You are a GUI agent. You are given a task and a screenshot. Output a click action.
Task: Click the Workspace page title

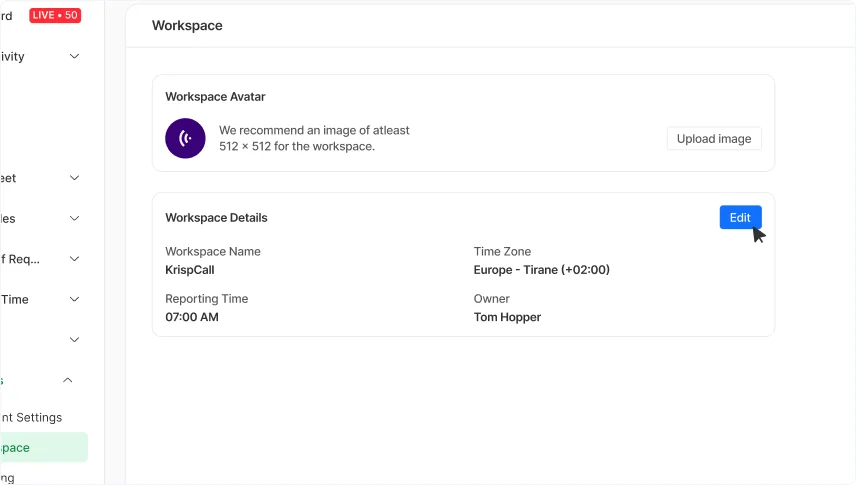tap(187, 25)
